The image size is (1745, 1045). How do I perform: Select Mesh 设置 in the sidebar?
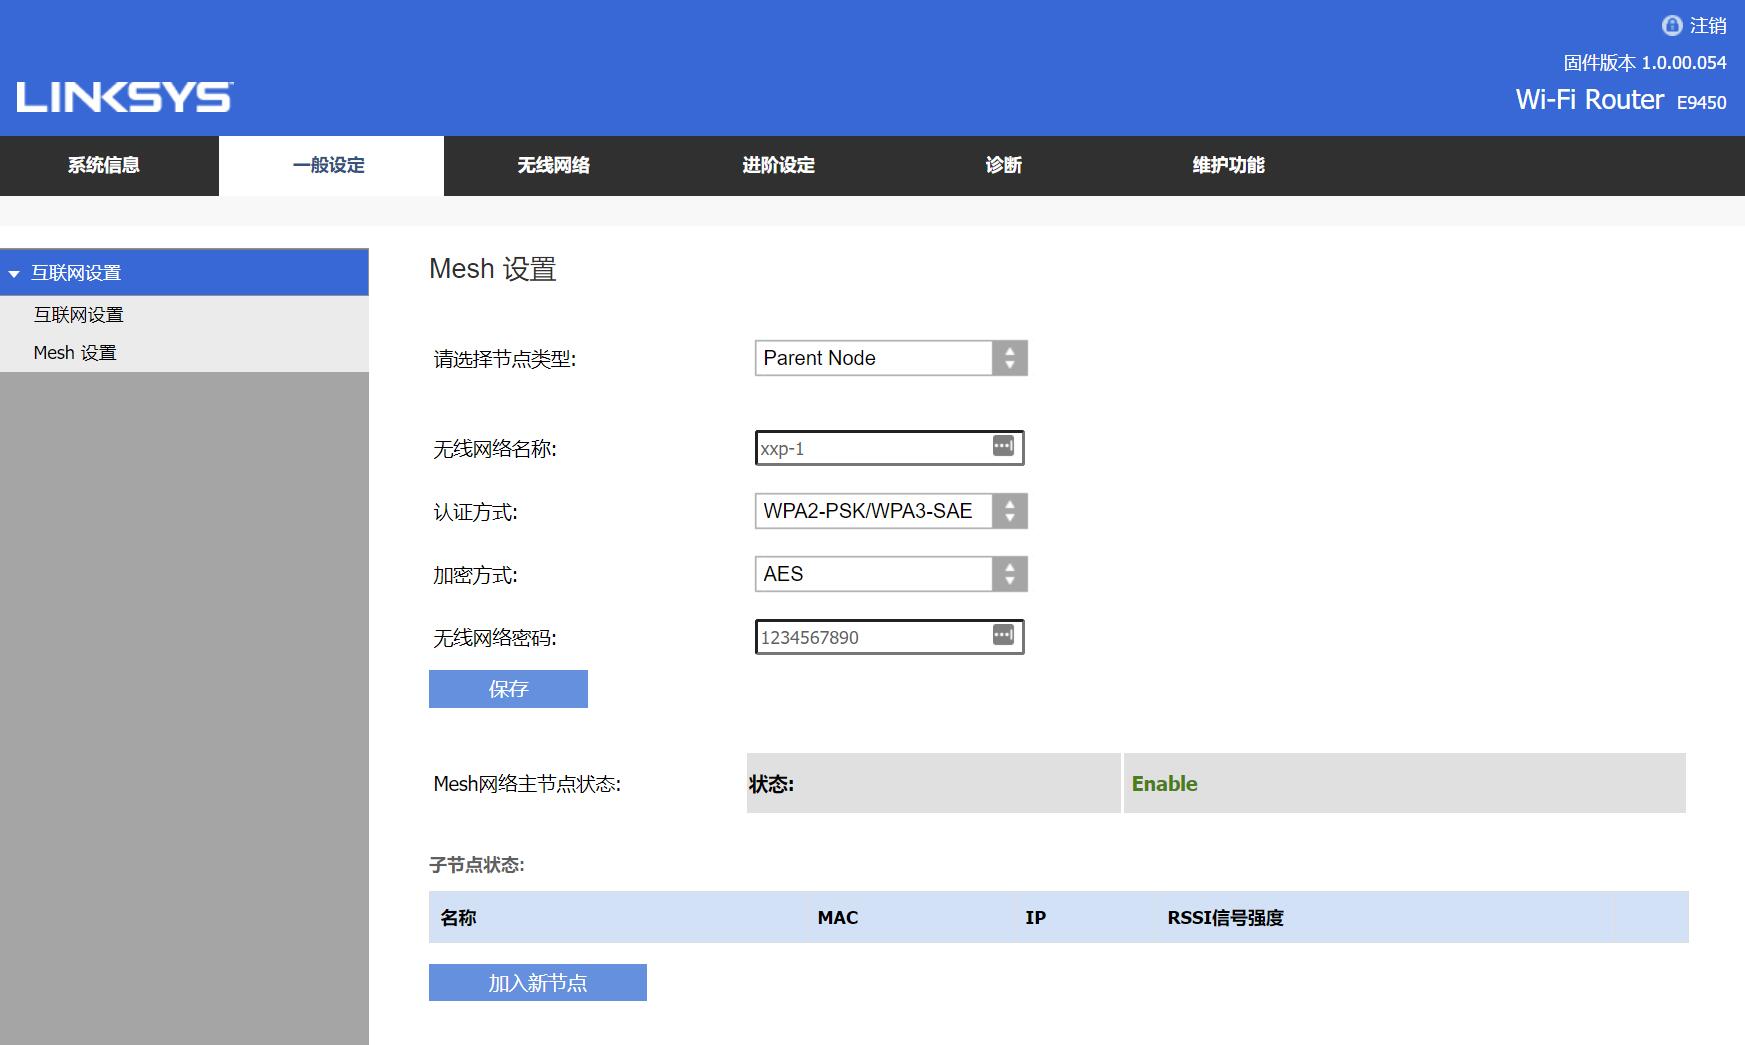(74, 352)
